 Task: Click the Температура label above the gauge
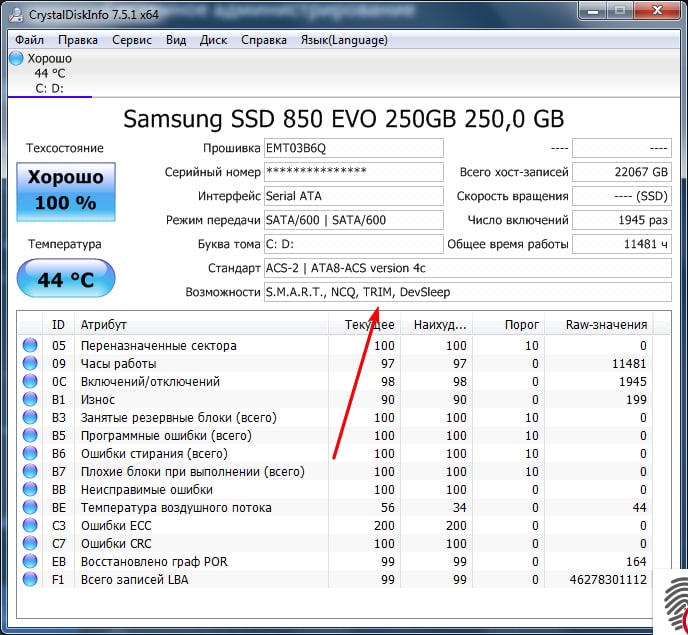point(65,244)
